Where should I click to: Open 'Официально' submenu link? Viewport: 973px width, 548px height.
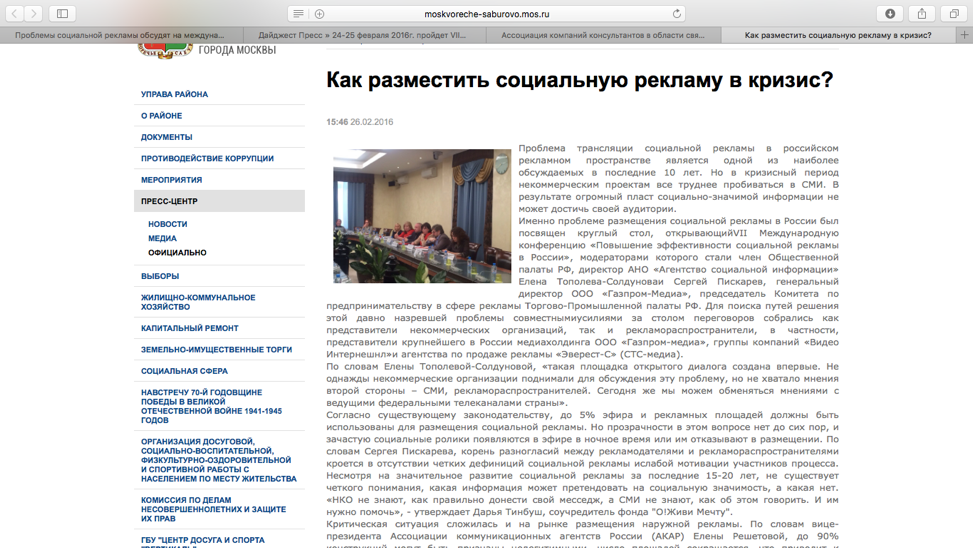[x=177, y=253]
